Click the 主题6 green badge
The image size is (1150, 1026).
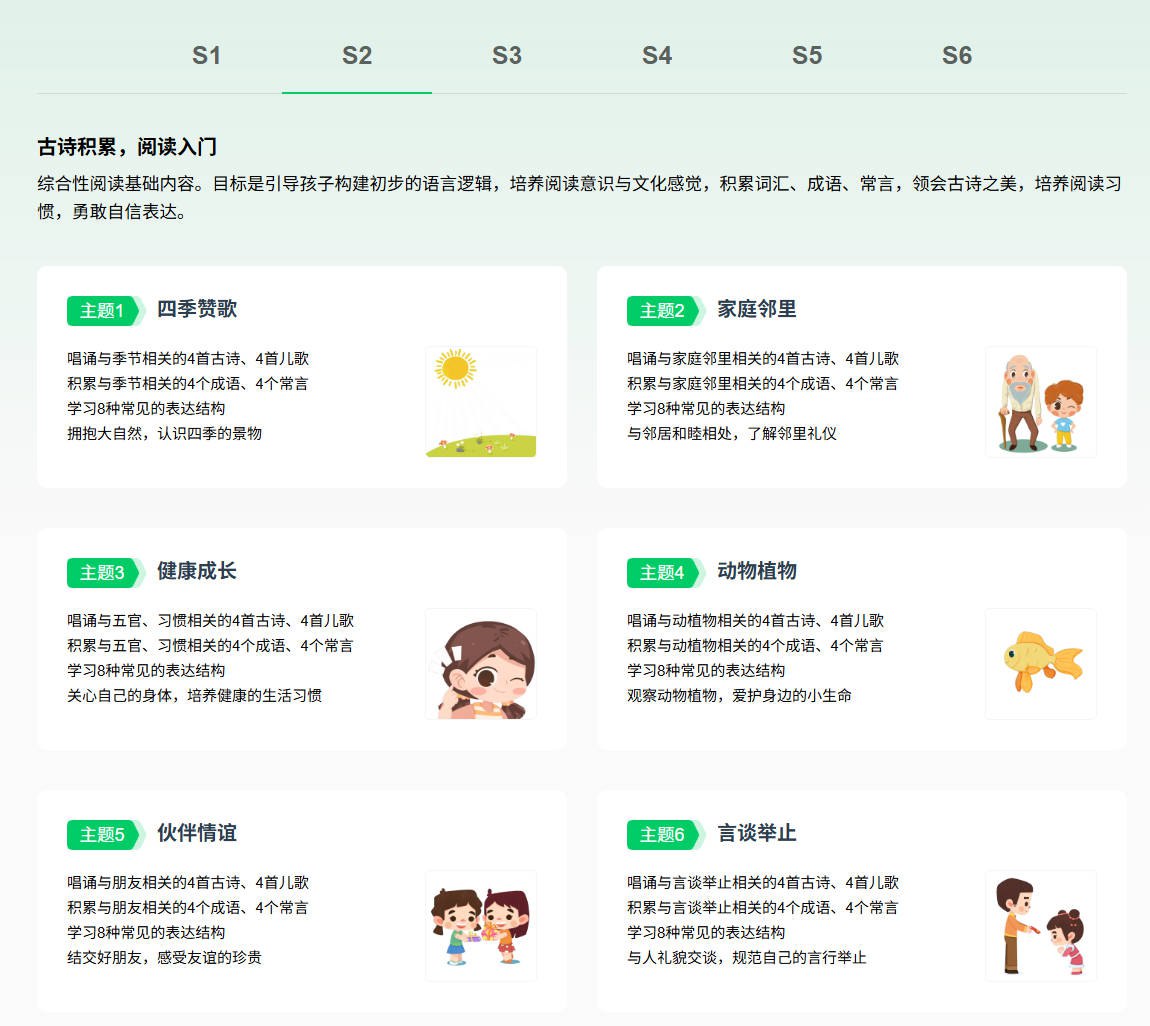(x=665, y=835)
